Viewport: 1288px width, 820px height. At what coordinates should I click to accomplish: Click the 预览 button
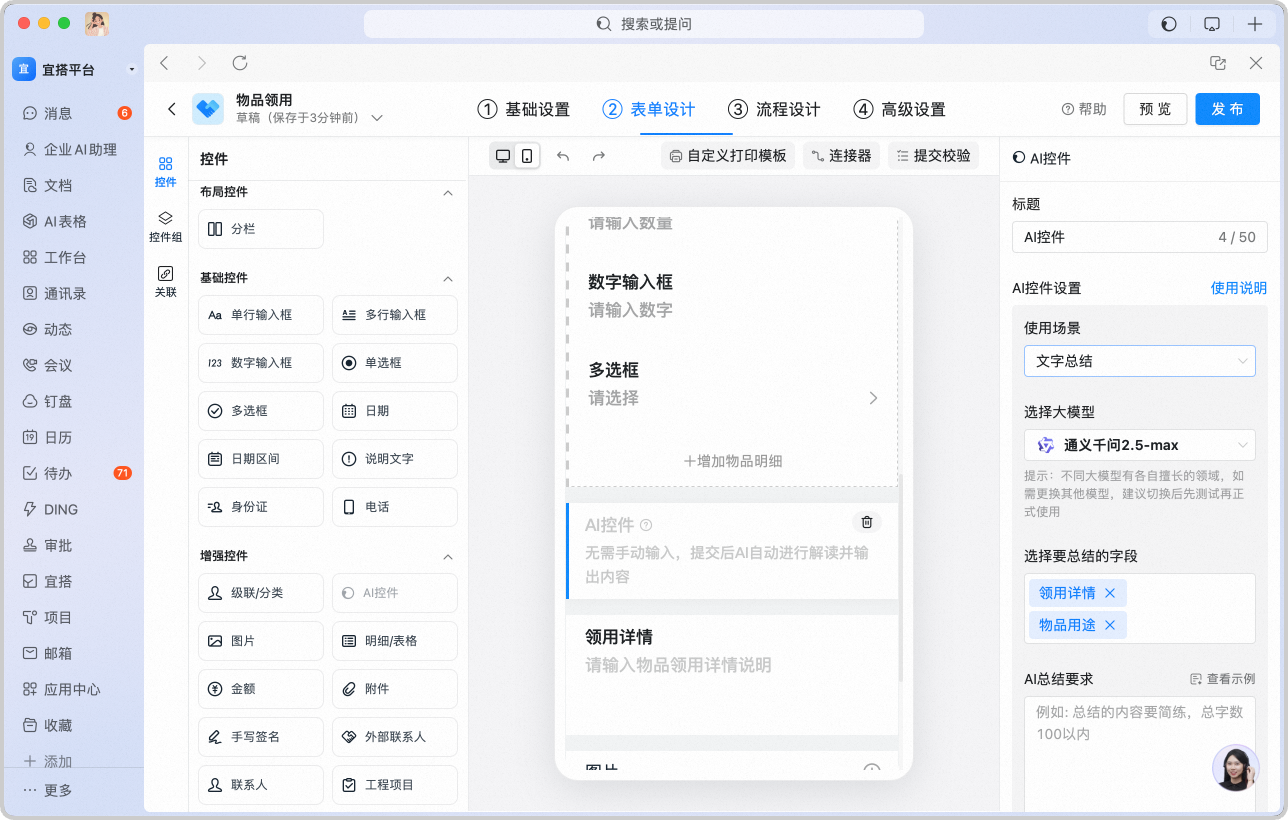(x=1155, y=109)
